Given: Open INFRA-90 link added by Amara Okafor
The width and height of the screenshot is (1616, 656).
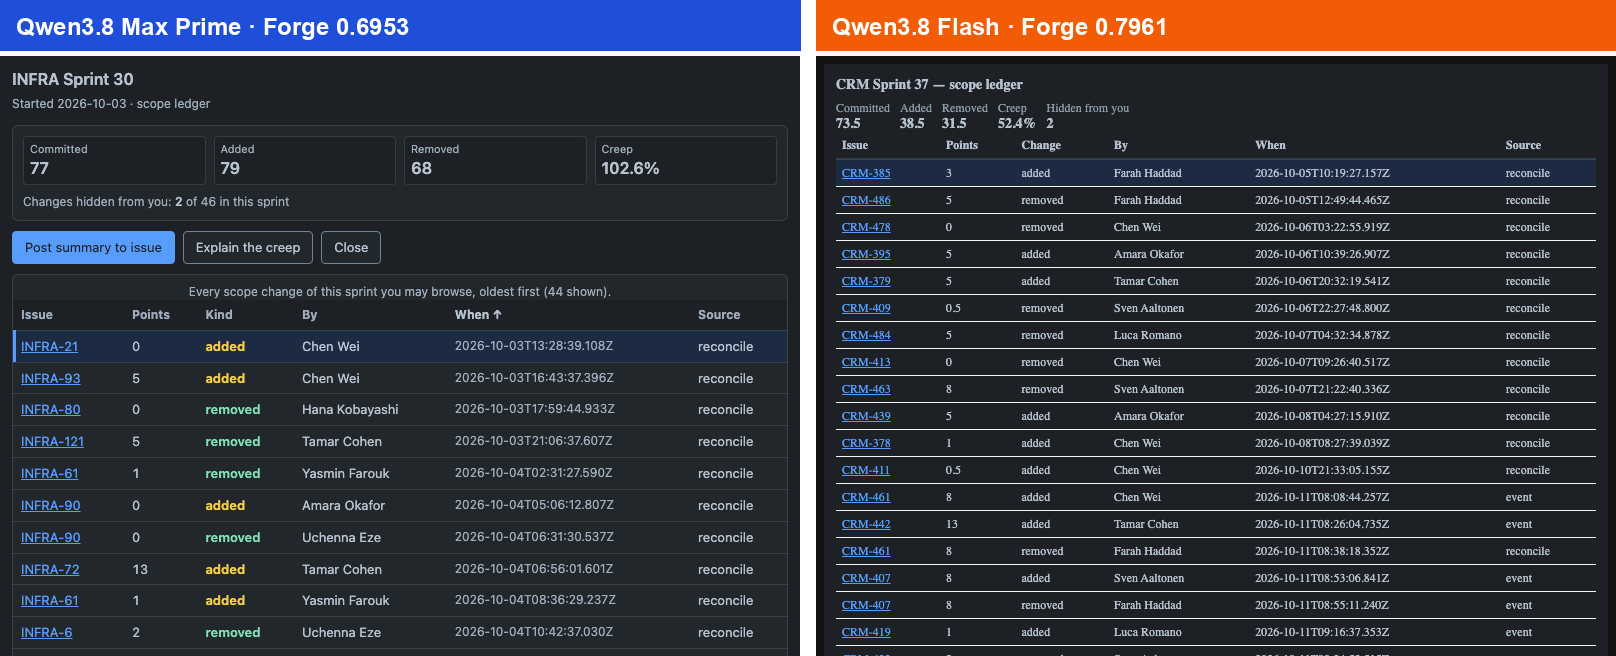Looking at the screenshot, I should click(x=50, y=506).
